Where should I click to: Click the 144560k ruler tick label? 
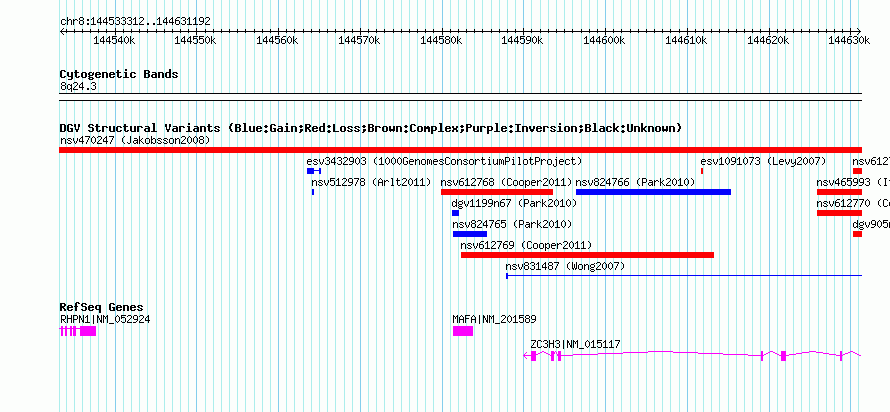(278, 41)
